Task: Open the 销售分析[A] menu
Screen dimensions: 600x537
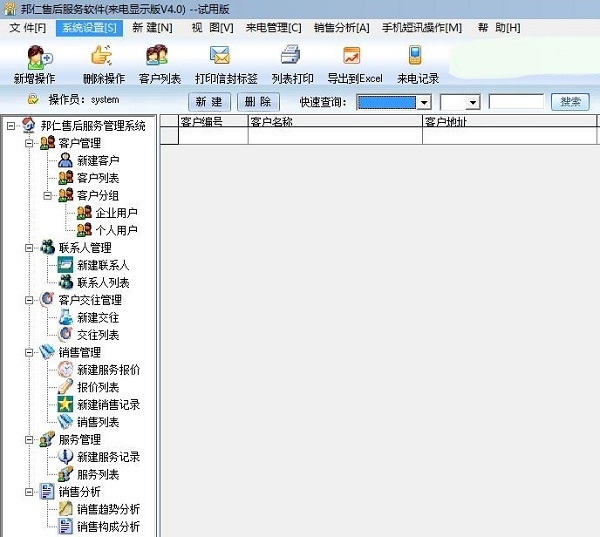Action: [x=341, y=28]
